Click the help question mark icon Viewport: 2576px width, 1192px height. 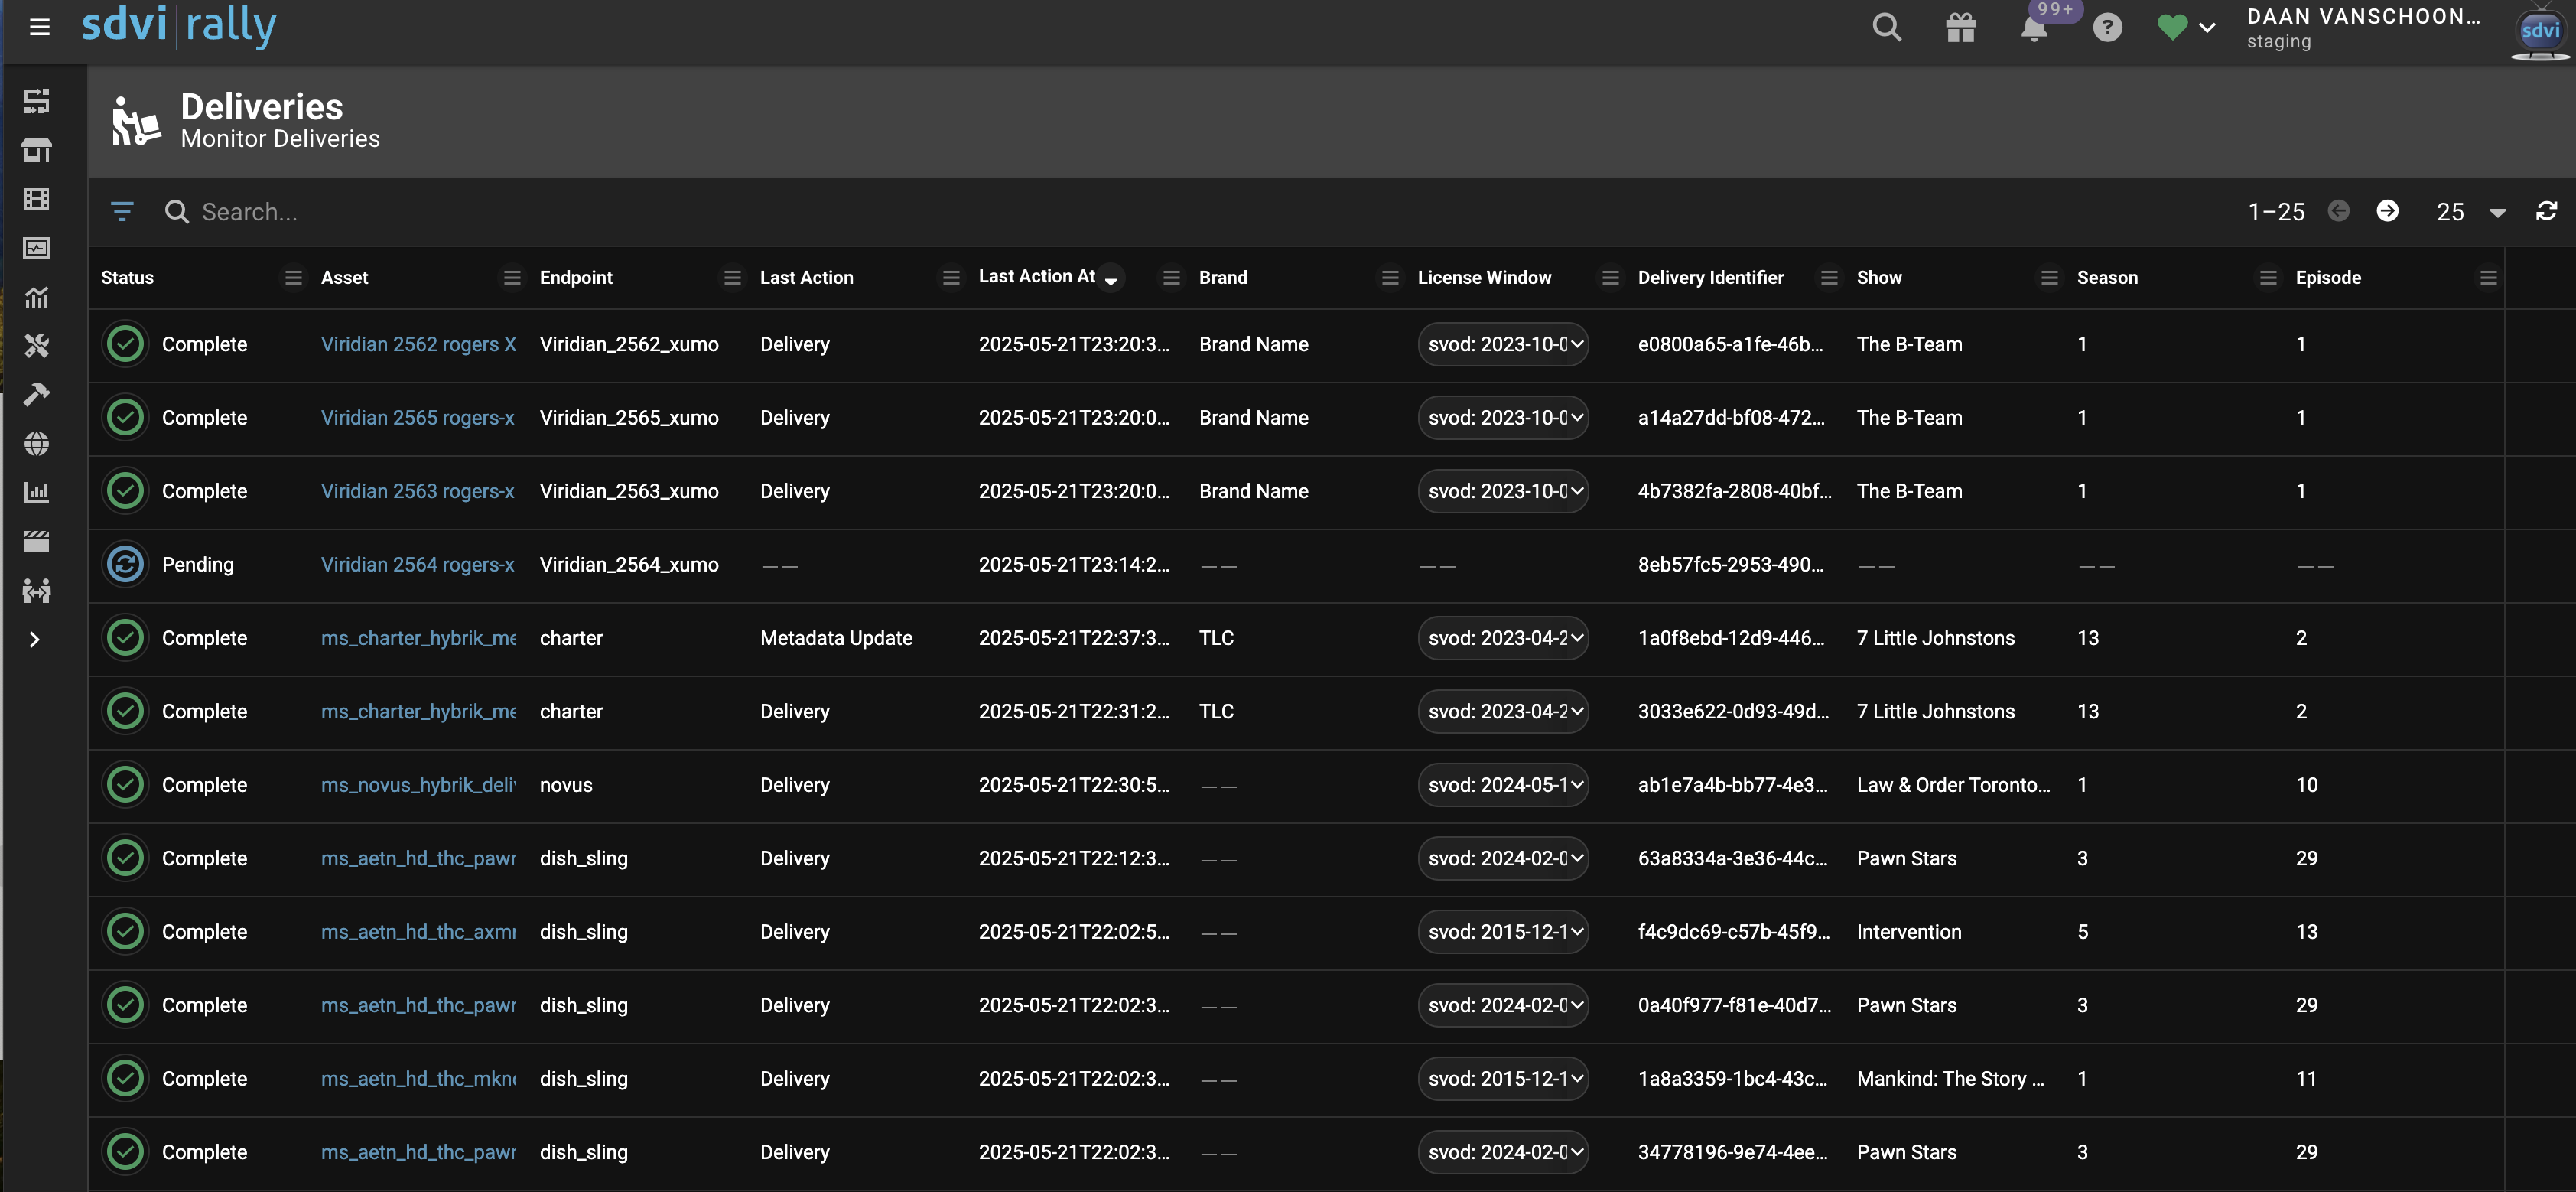point(2107,27)
